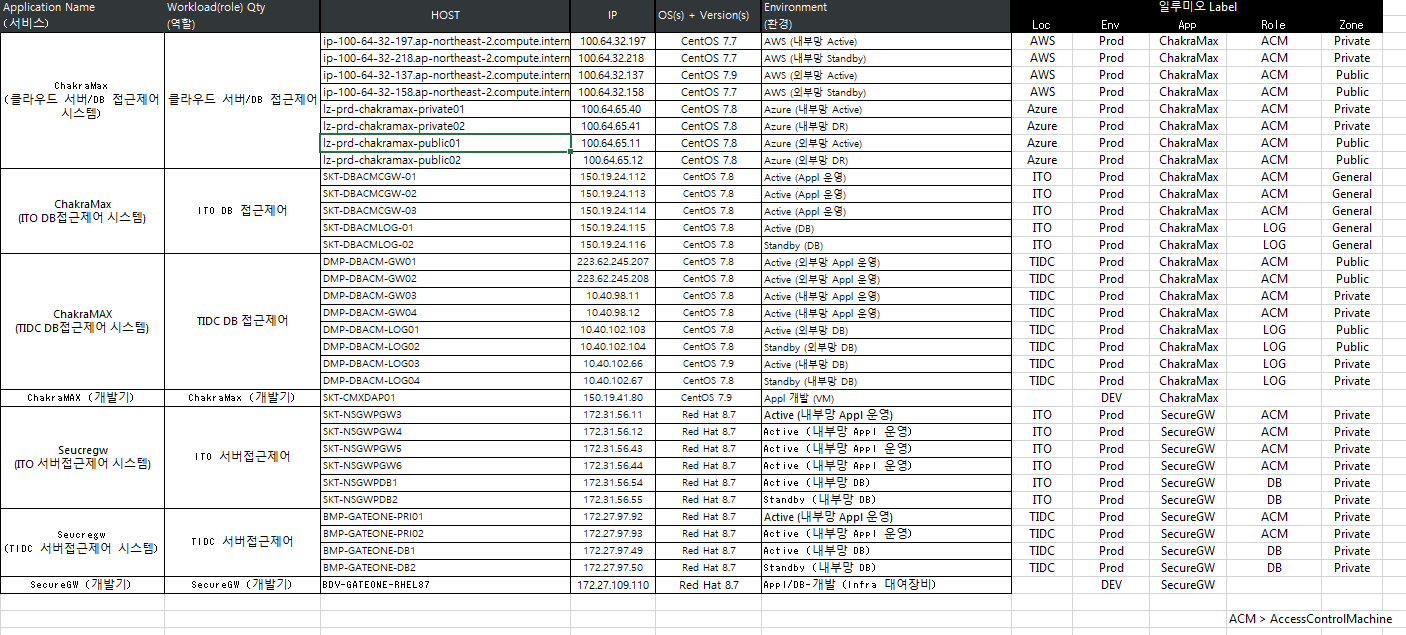Select merged cell '클라우드 서버/DB 접근제어'
Viewport: 1406px width, 635px height.
tap(242, 100)
